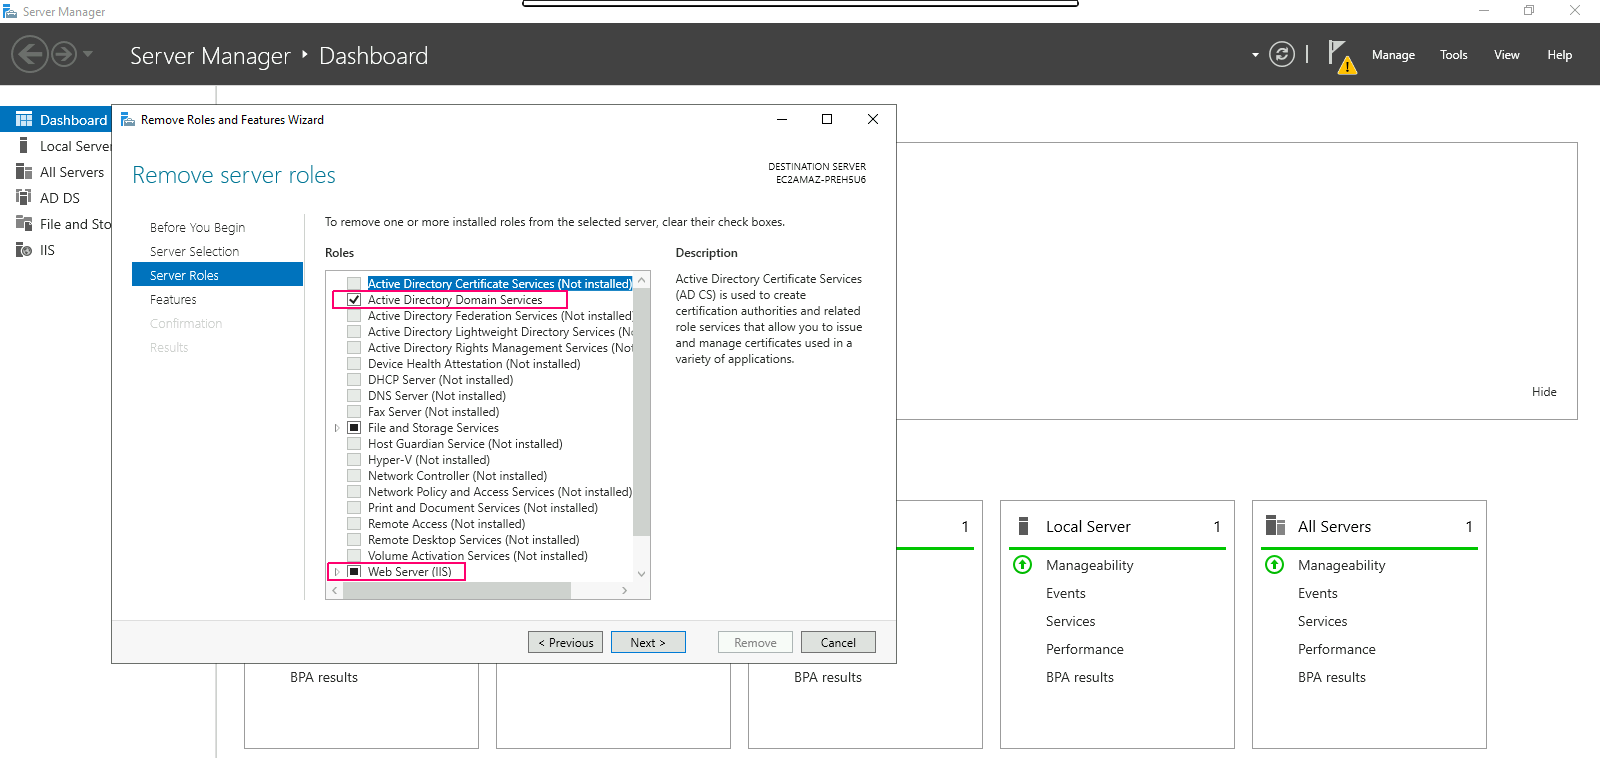Click the horizontal scrollbar thumb in roles list

tap(456, 590)
